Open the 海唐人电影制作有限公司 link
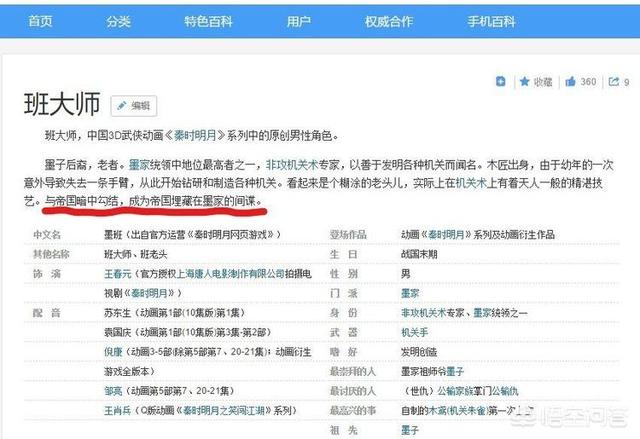Image resolution: width=640 pixels, height=439 pixels. click(x=235, y=274)
